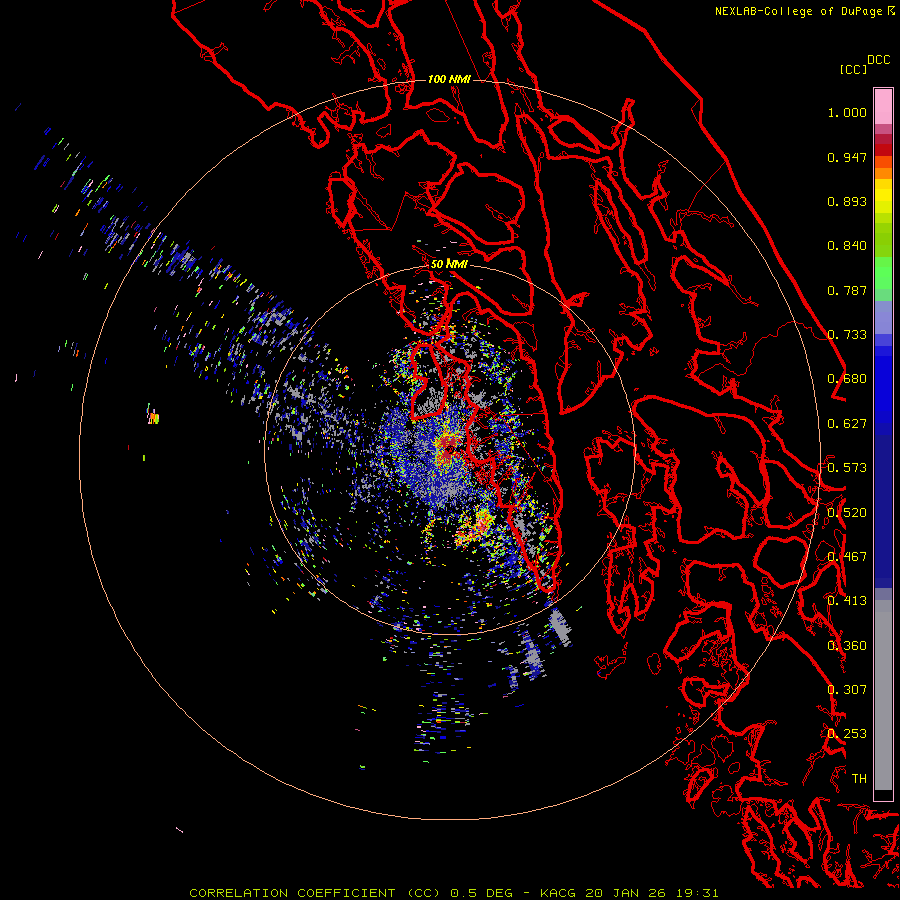Click the 0.947 scale value

(x=847, y=157)
